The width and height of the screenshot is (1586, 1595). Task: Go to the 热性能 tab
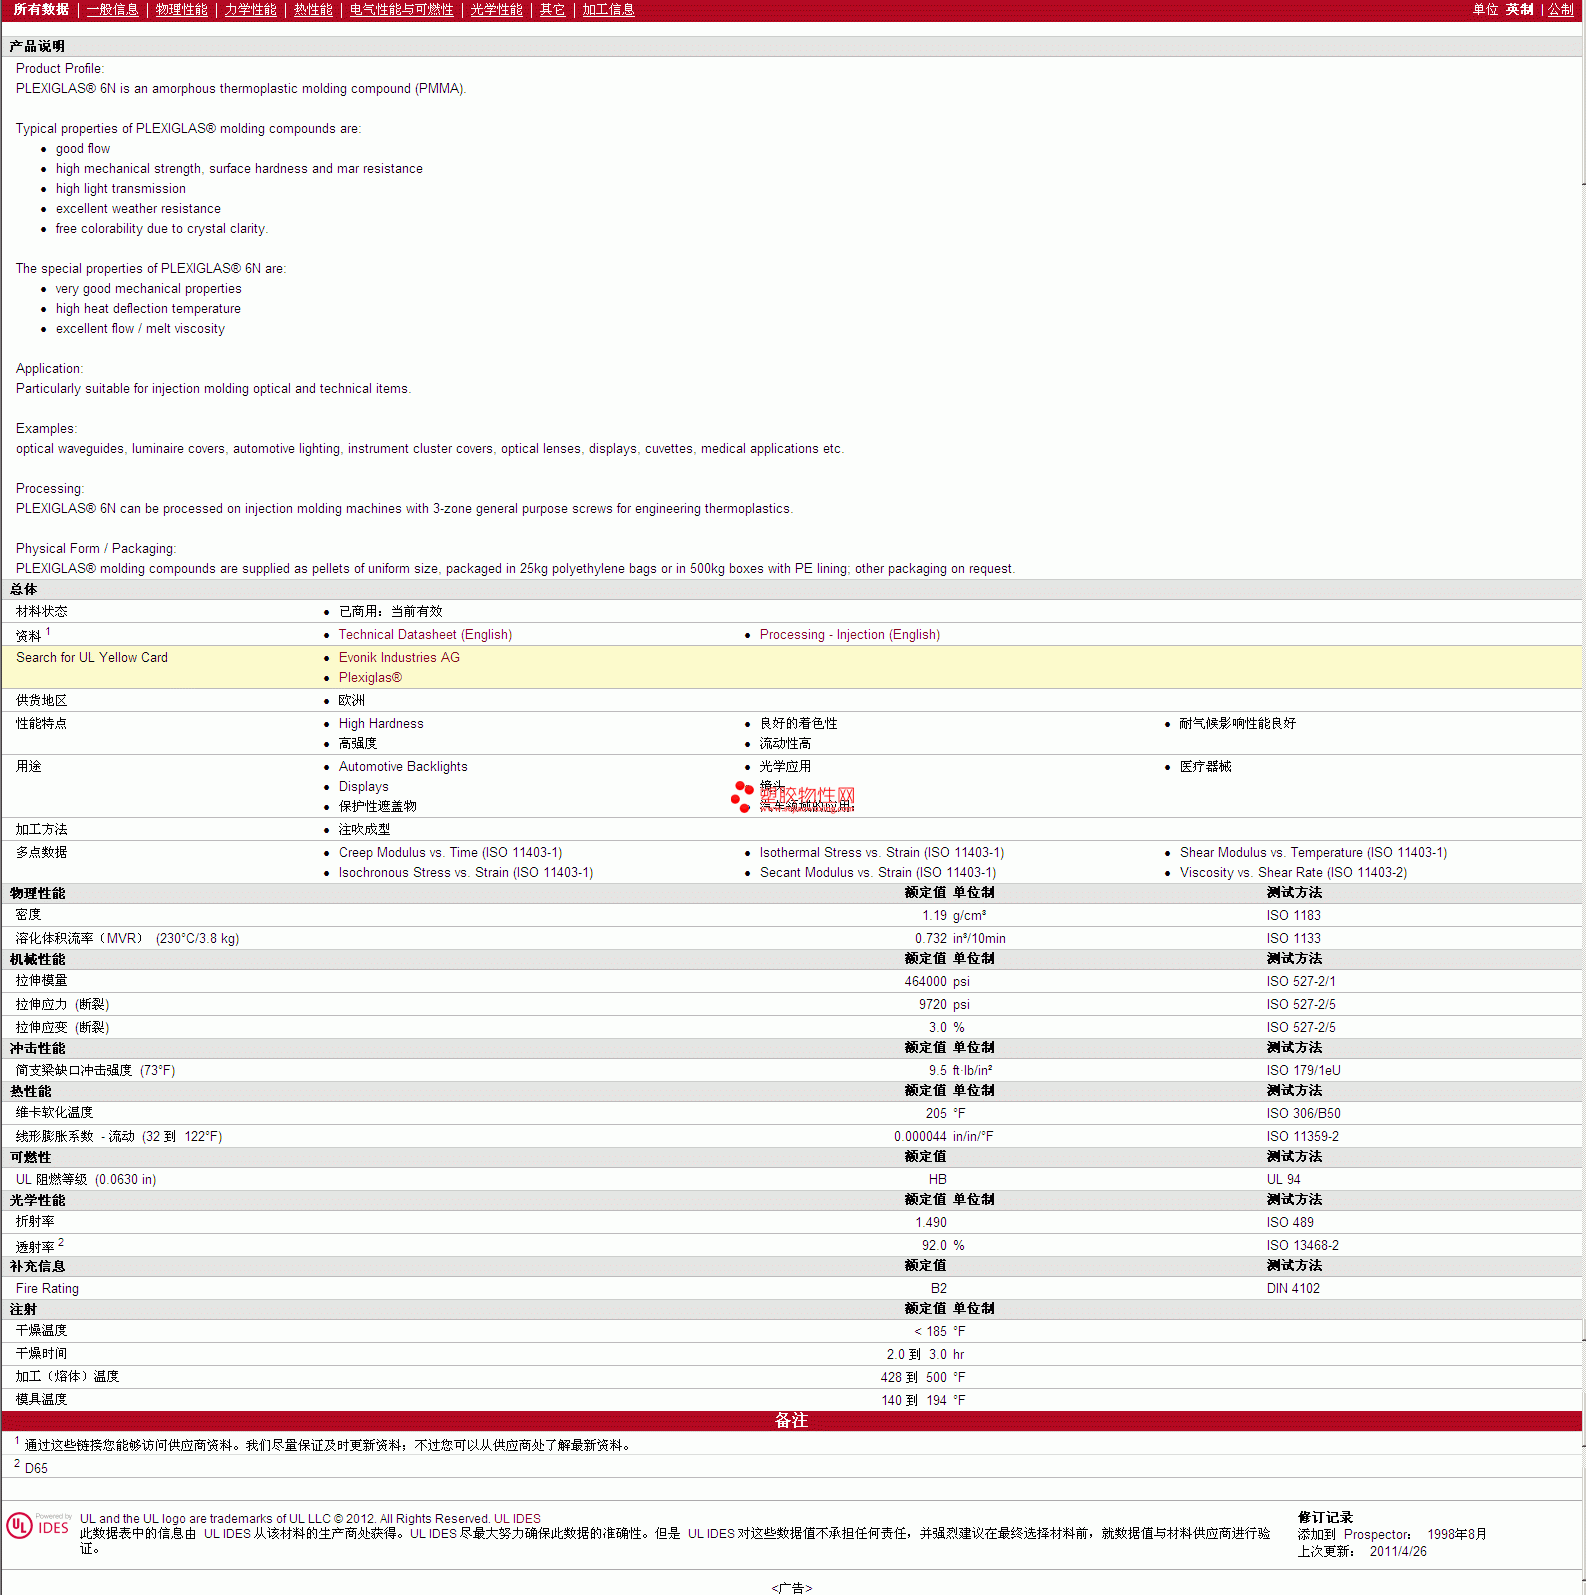(x=313, y=9)
